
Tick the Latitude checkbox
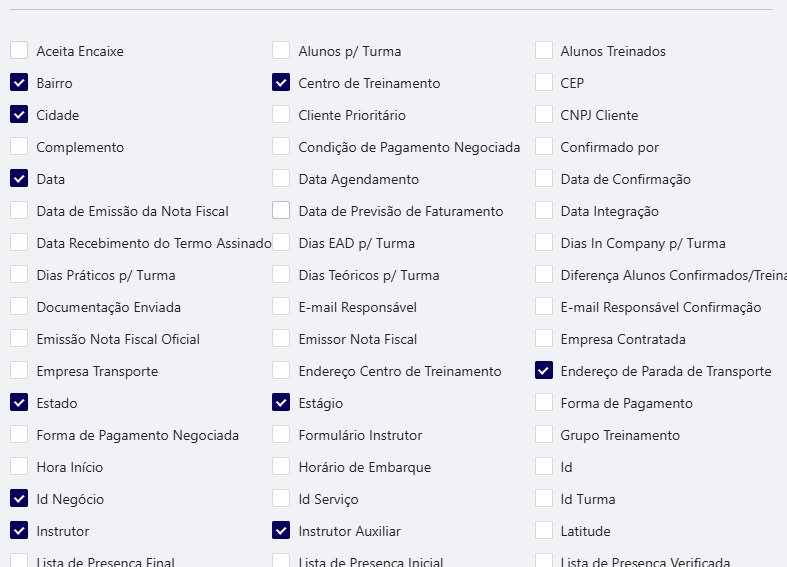pos(543,531)
